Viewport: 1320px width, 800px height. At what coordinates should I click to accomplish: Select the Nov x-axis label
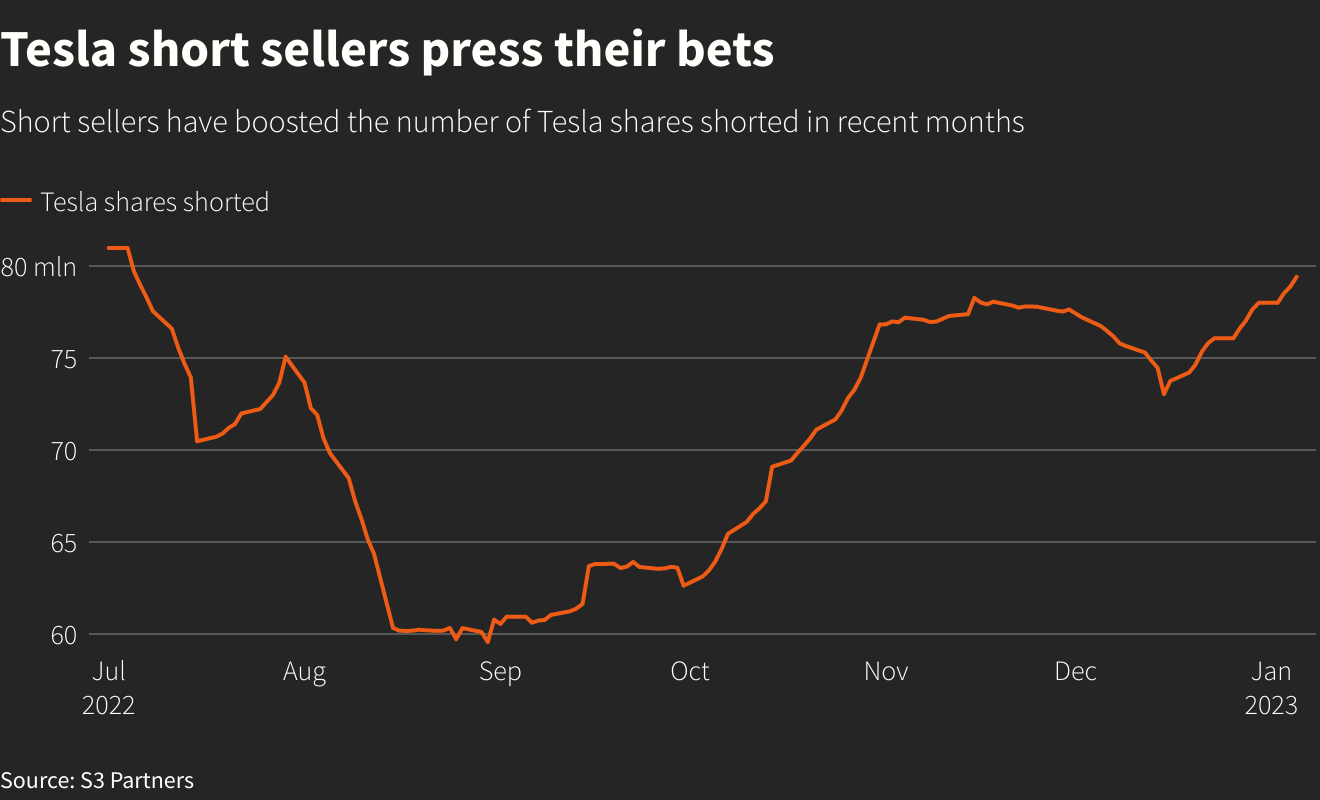[886, 672]
